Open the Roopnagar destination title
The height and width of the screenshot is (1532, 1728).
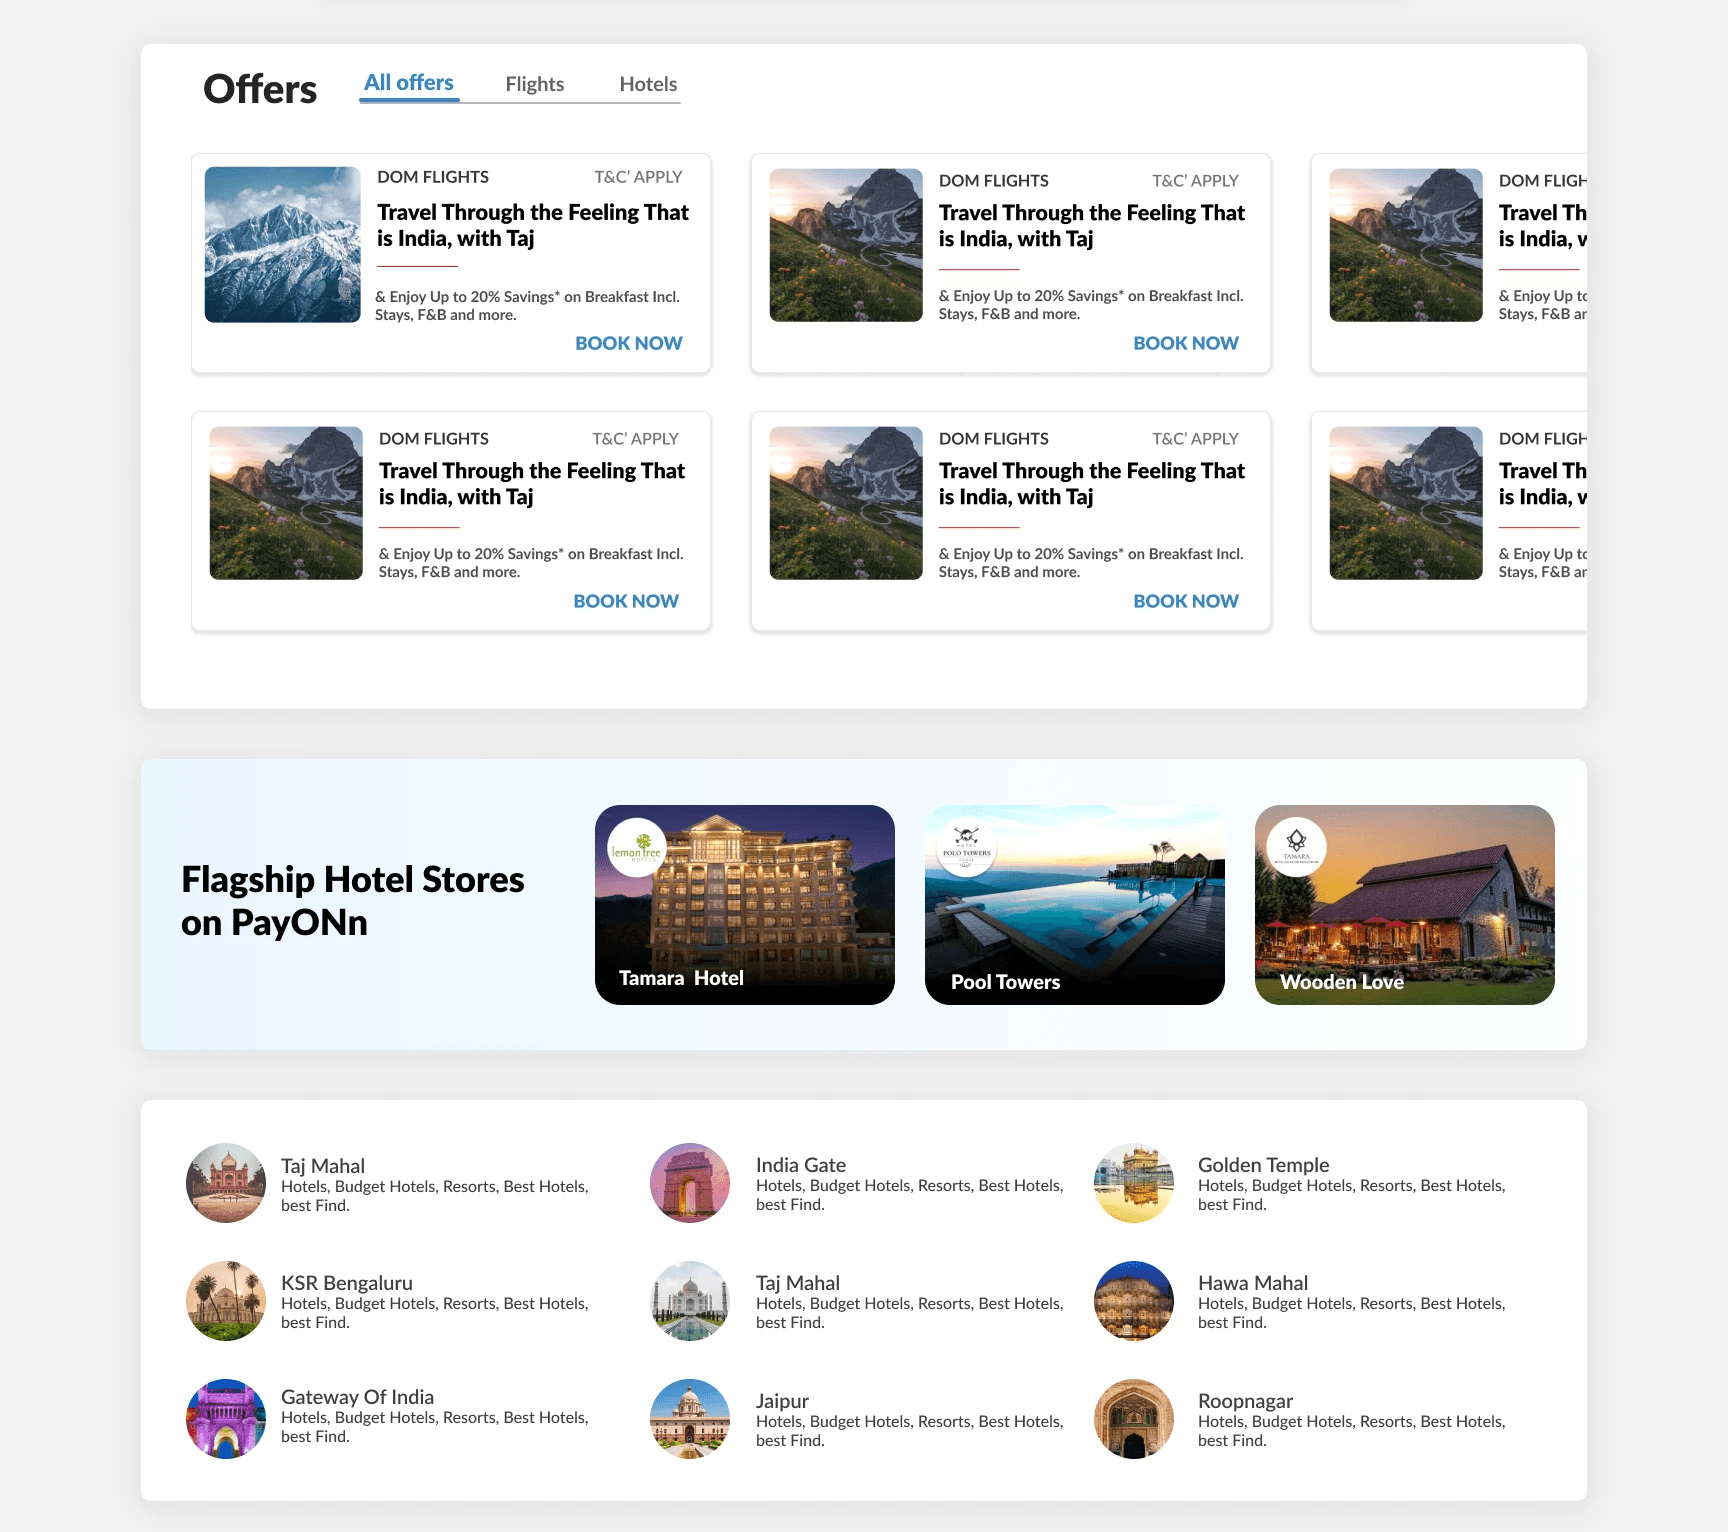(1245, 1401)
